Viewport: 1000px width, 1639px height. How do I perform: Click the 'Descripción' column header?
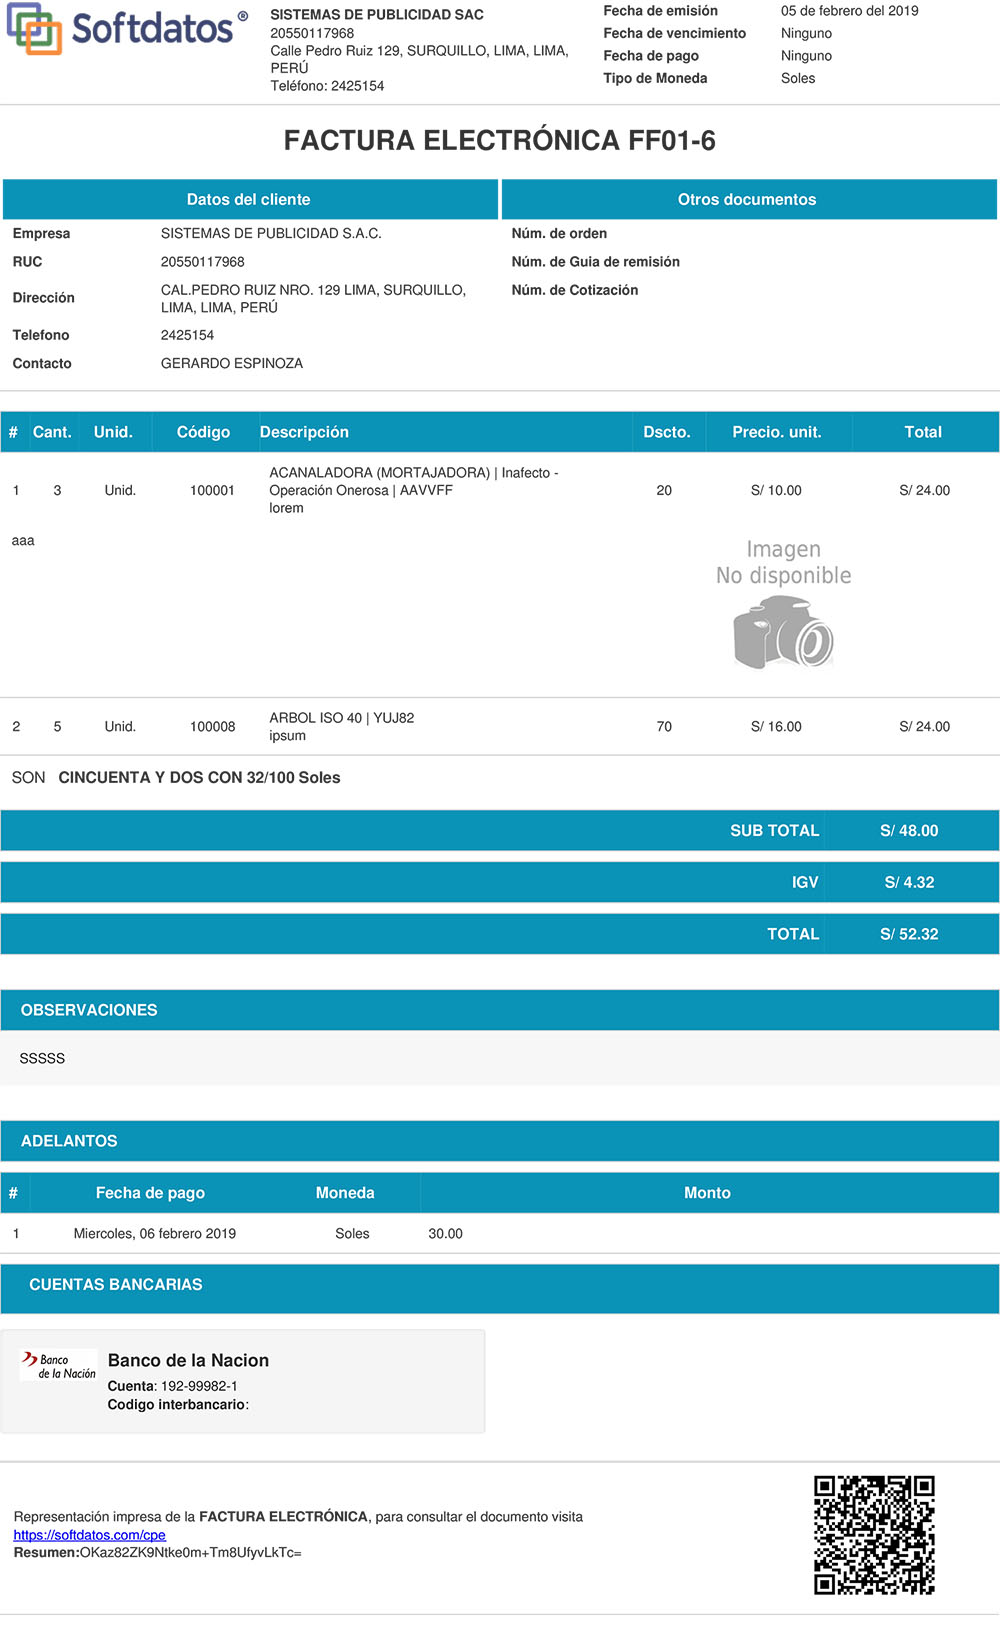point(304,432)
